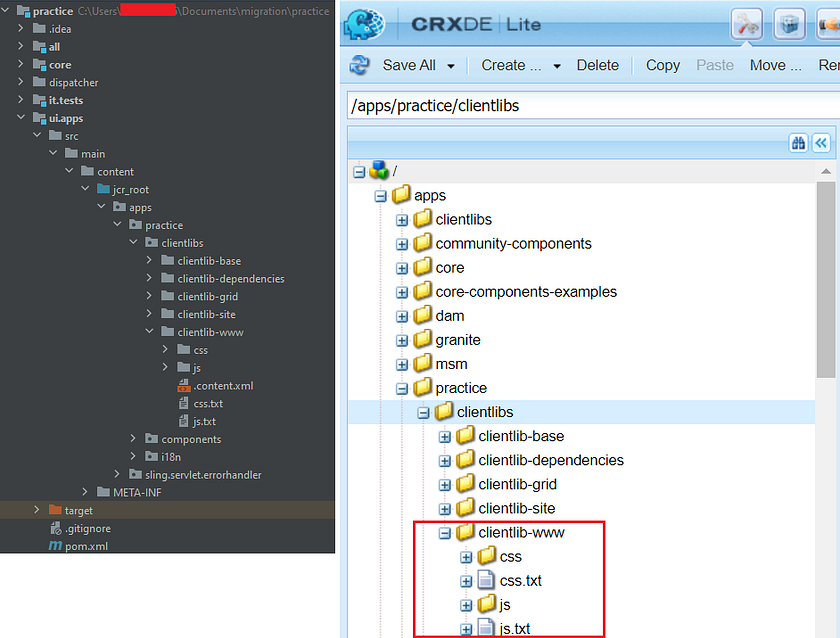Select sling.servlet.errorhandler in IDE tree
Viewport: 840px width, 638px height.
click(203, 475)
